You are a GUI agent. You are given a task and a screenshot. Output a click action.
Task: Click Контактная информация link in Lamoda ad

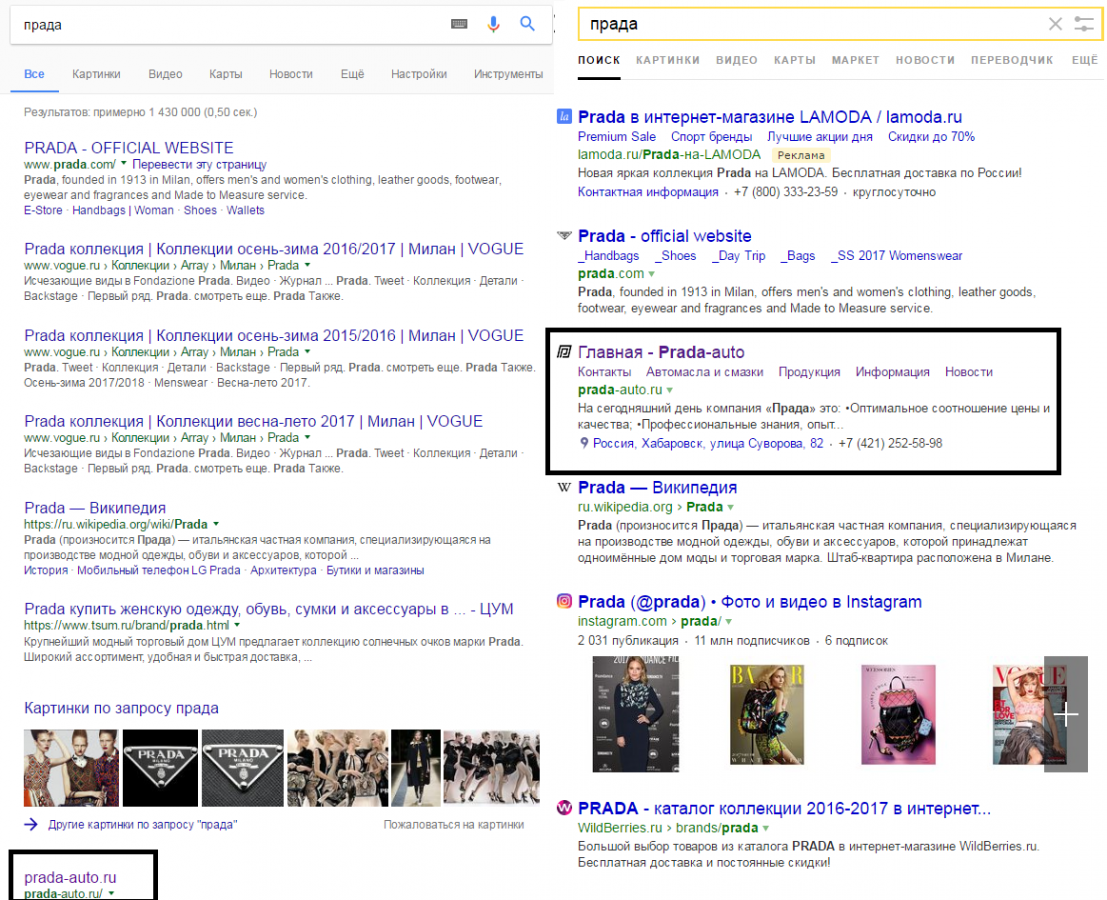[647, 192]
